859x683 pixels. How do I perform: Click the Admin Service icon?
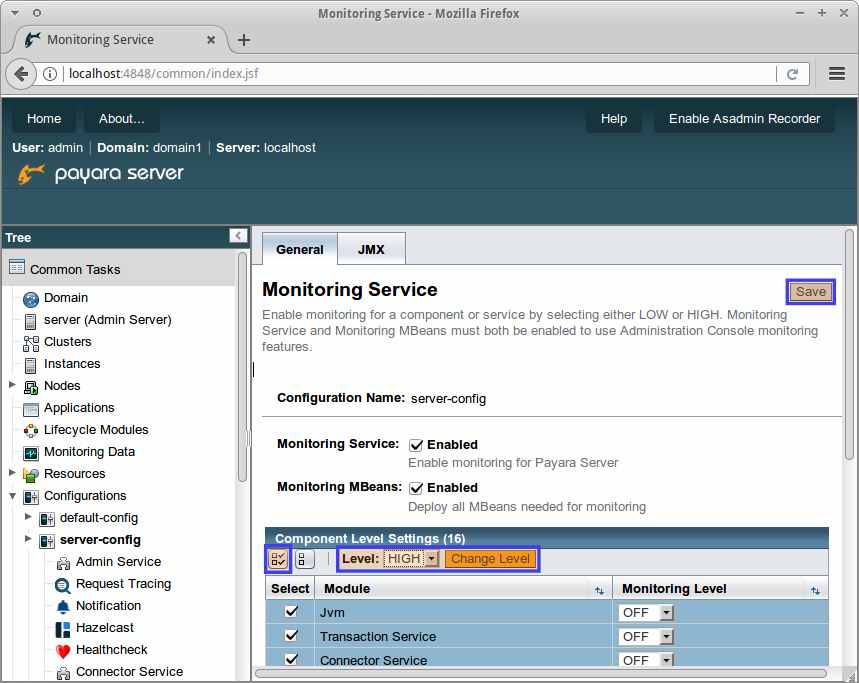pyautogui.click(x=63, y=563)
